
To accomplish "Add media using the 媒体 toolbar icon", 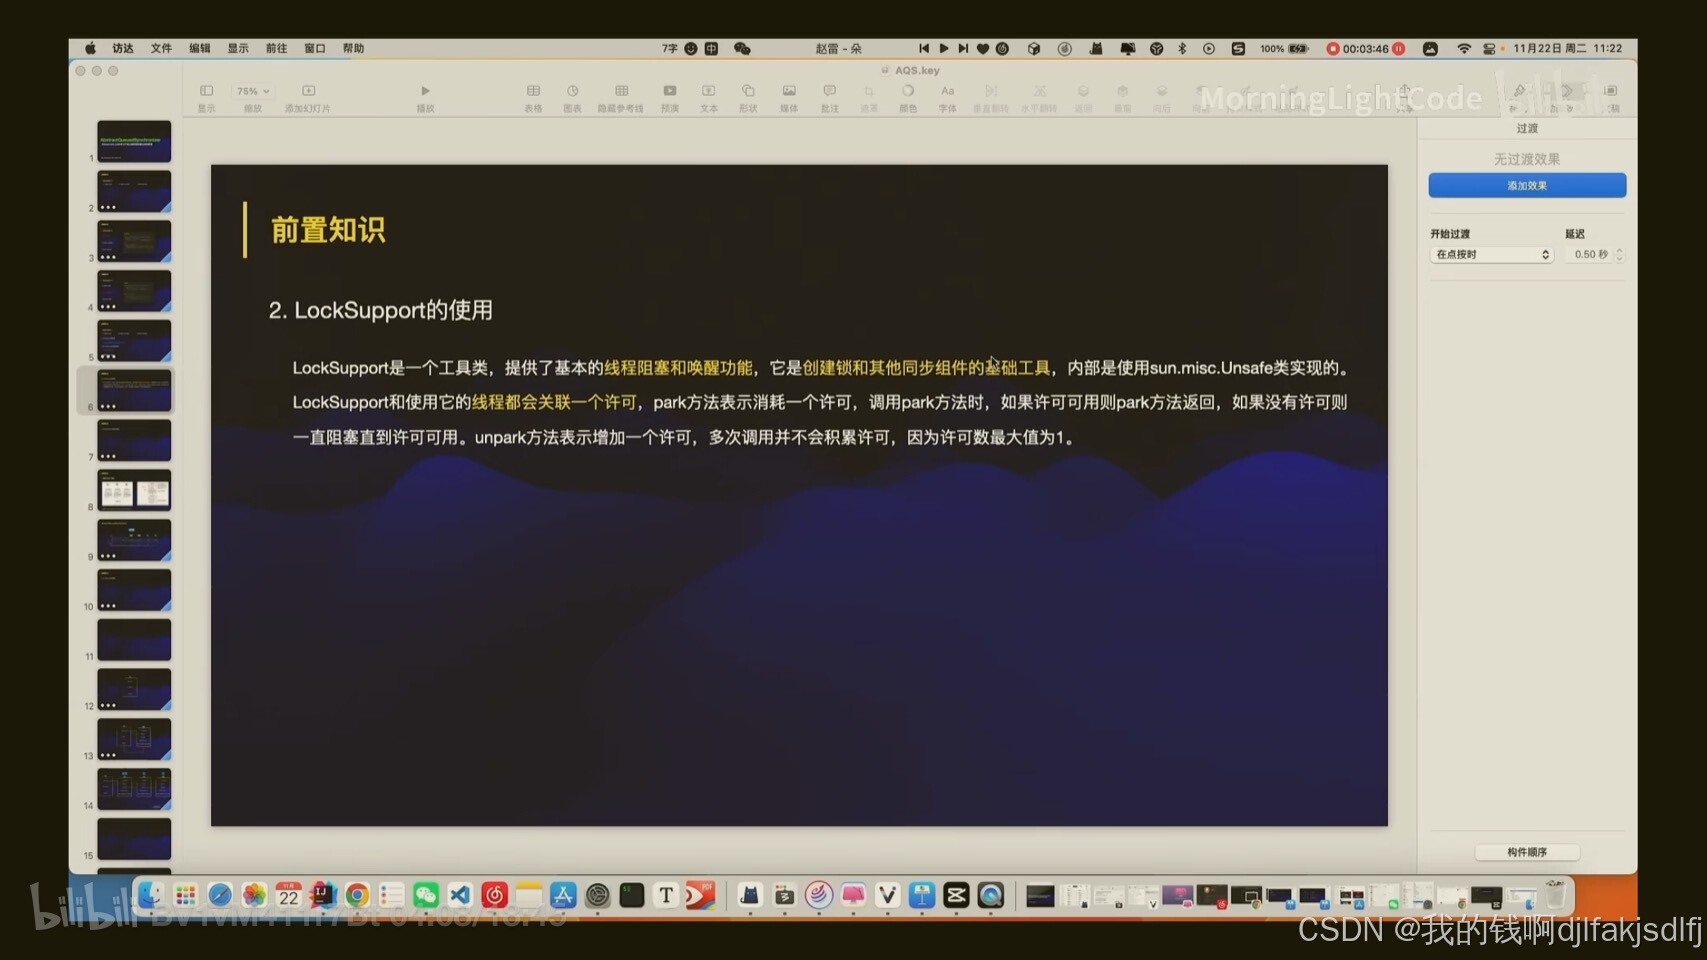I will tap(788, 91).
